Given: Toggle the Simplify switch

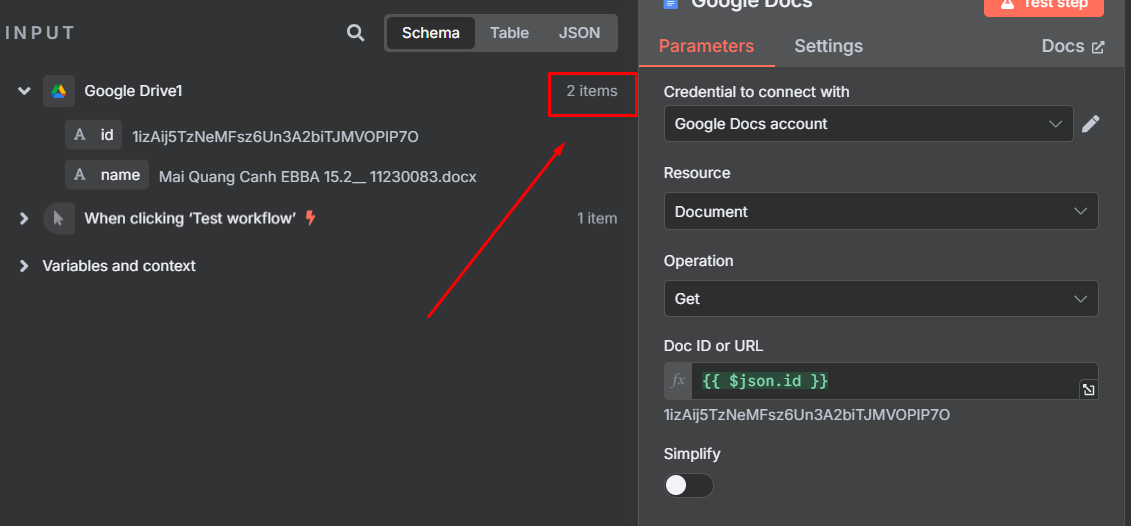Looking at the screenshot, I should point(688,486).
